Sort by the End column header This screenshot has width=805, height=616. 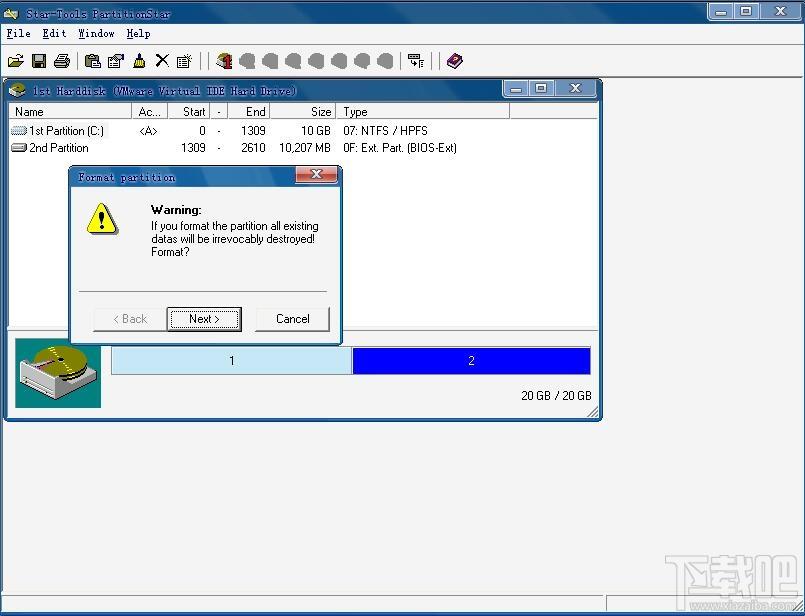coord(249,111)
